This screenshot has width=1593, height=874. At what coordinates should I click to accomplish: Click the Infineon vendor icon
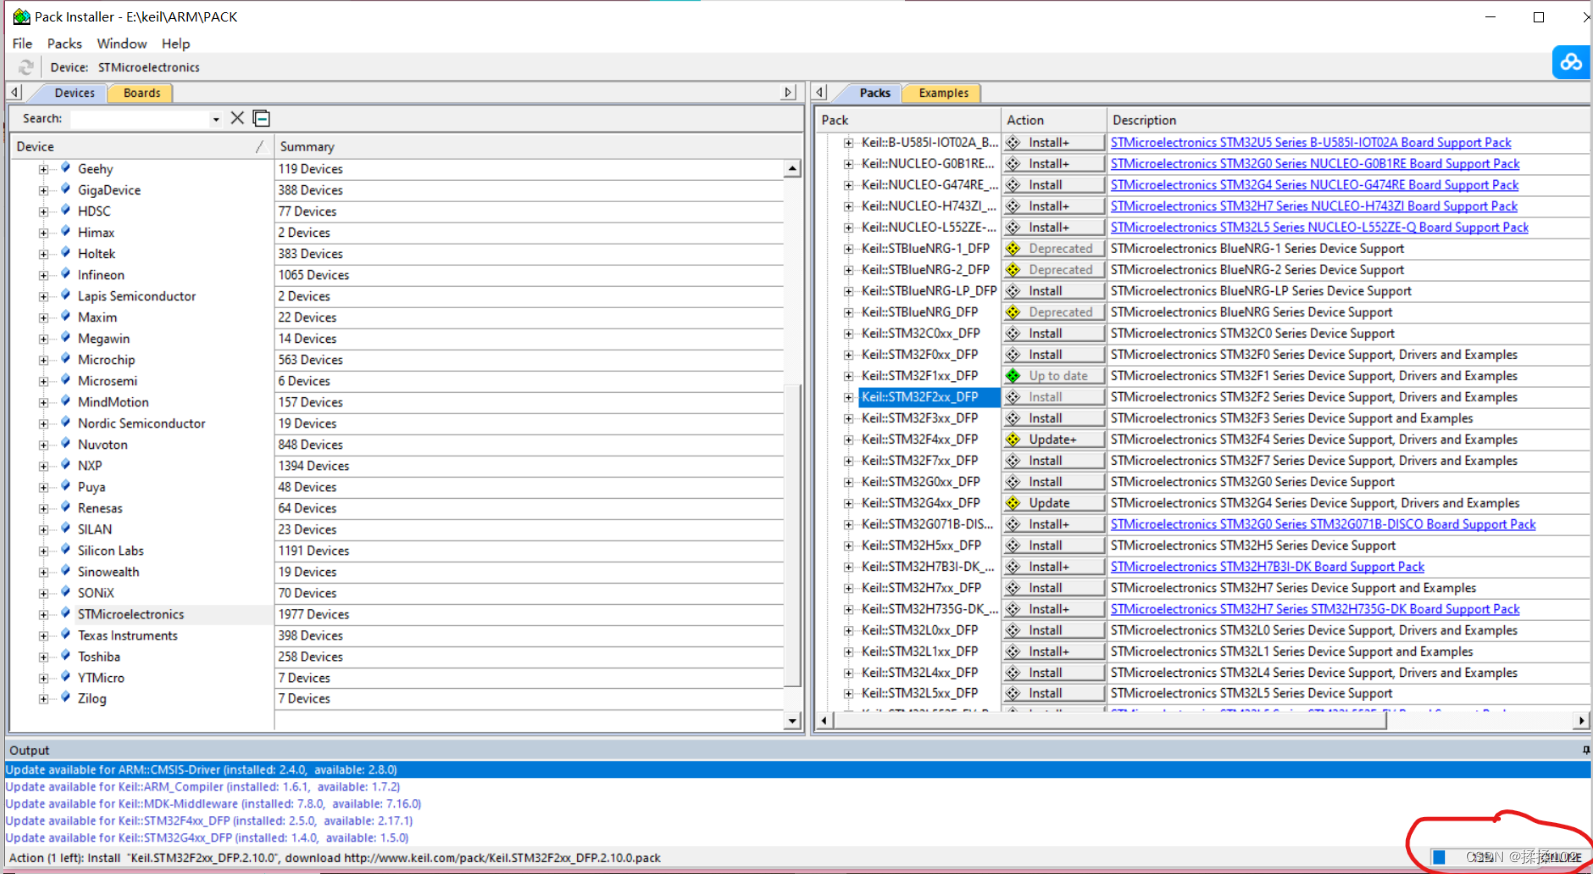point(66,274)
